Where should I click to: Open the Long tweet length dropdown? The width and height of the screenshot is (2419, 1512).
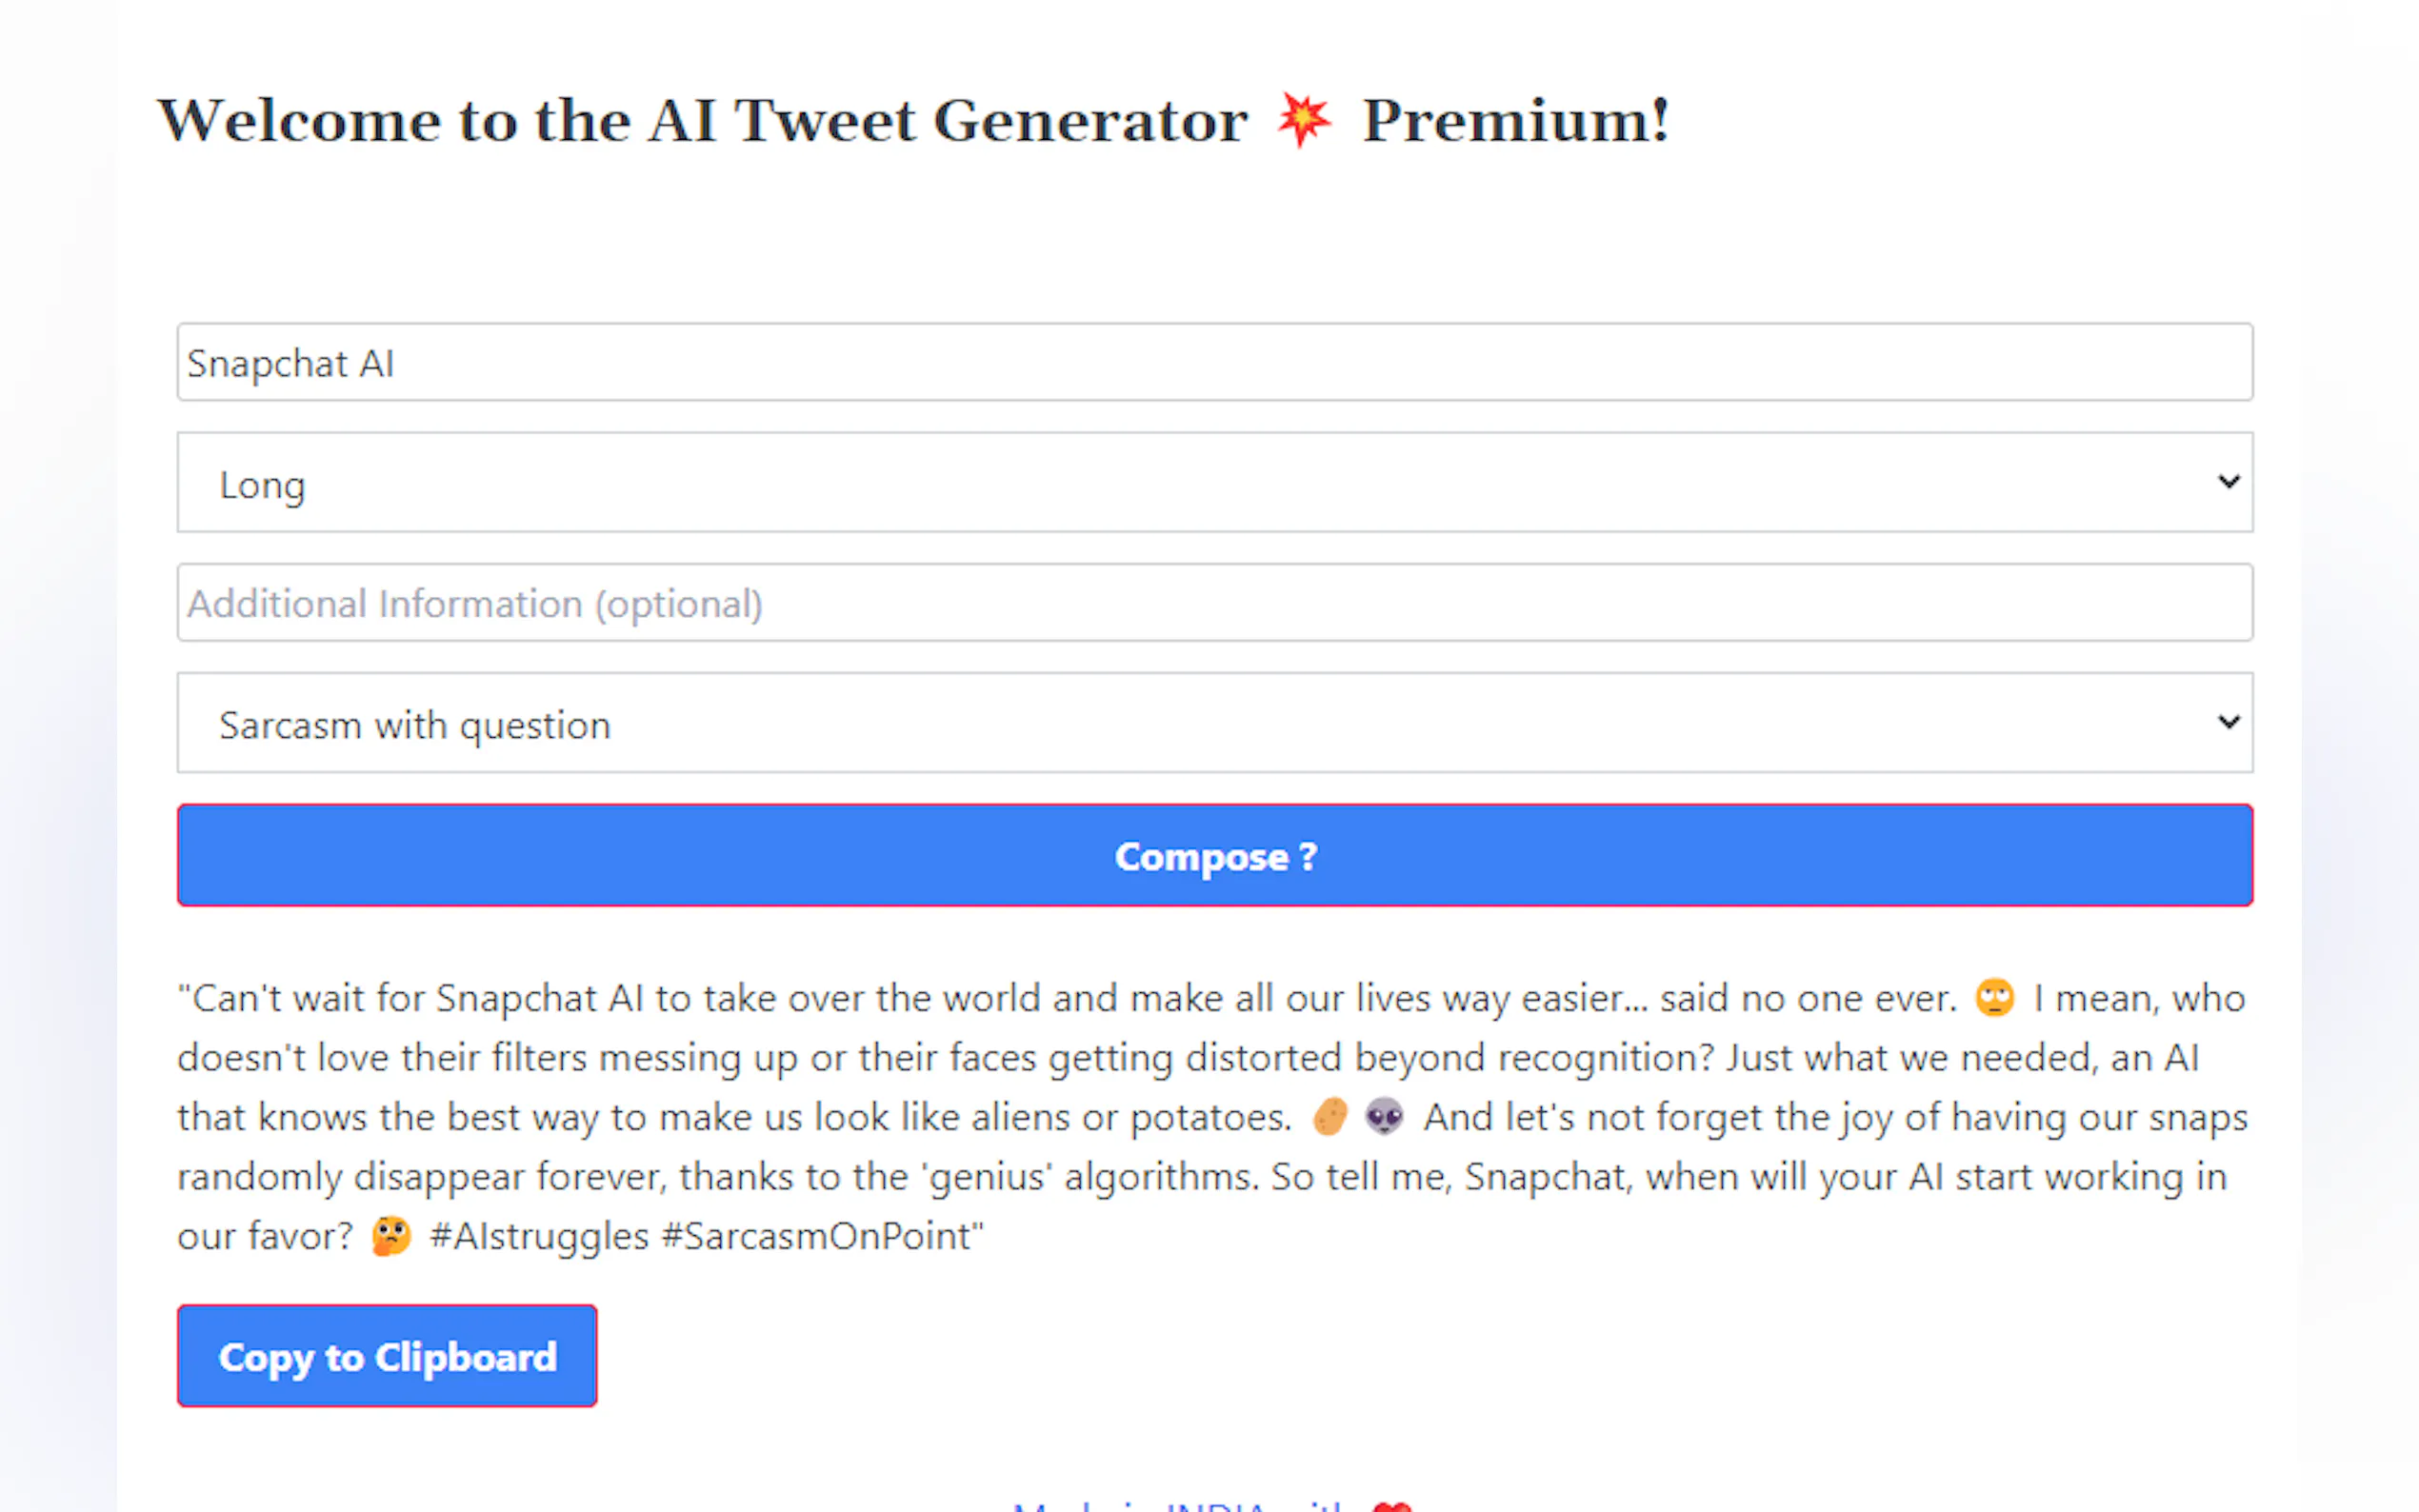click(x=1214, y=483)
